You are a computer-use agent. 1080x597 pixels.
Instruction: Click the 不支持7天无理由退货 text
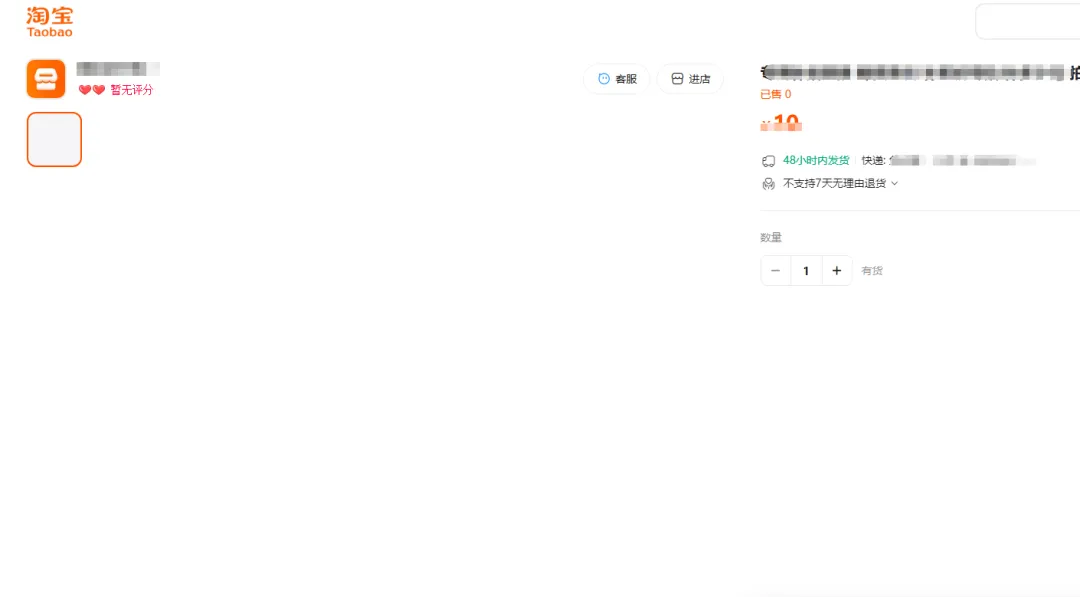pos(834,183)
